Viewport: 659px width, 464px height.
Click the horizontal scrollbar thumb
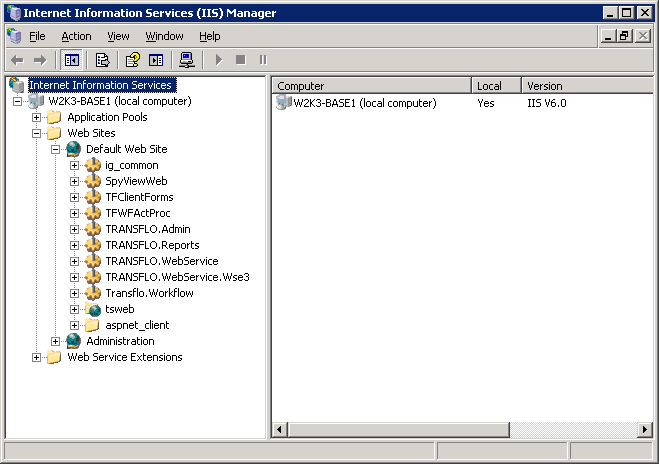click(398, 430)
